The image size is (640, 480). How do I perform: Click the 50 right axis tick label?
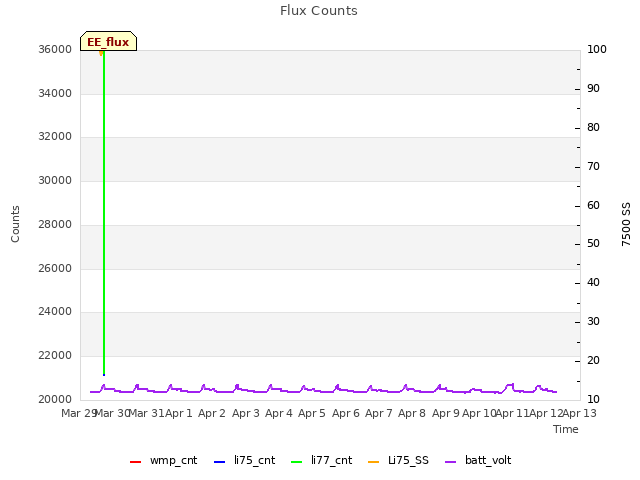click(593, 244)
